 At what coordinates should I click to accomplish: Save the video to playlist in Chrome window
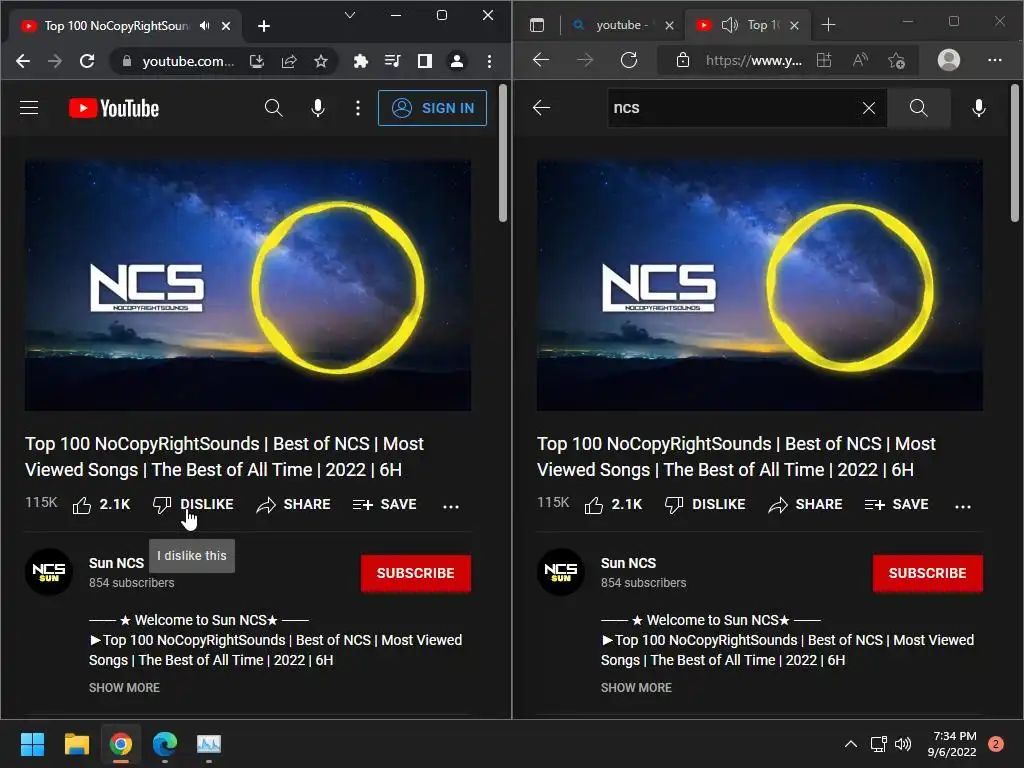385,505
